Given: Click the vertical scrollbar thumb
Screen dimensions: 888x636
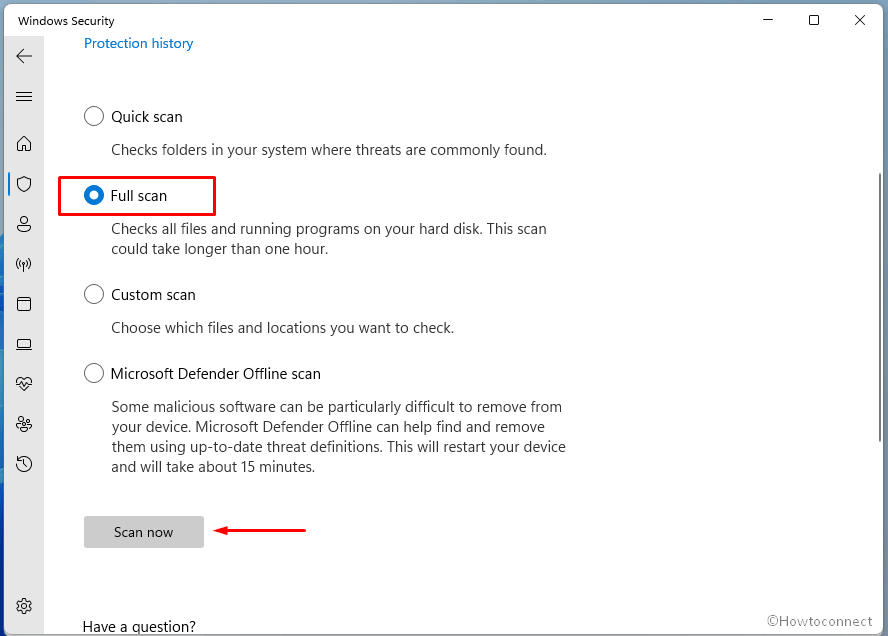Looking at the screenshot, I should [880, 306].
